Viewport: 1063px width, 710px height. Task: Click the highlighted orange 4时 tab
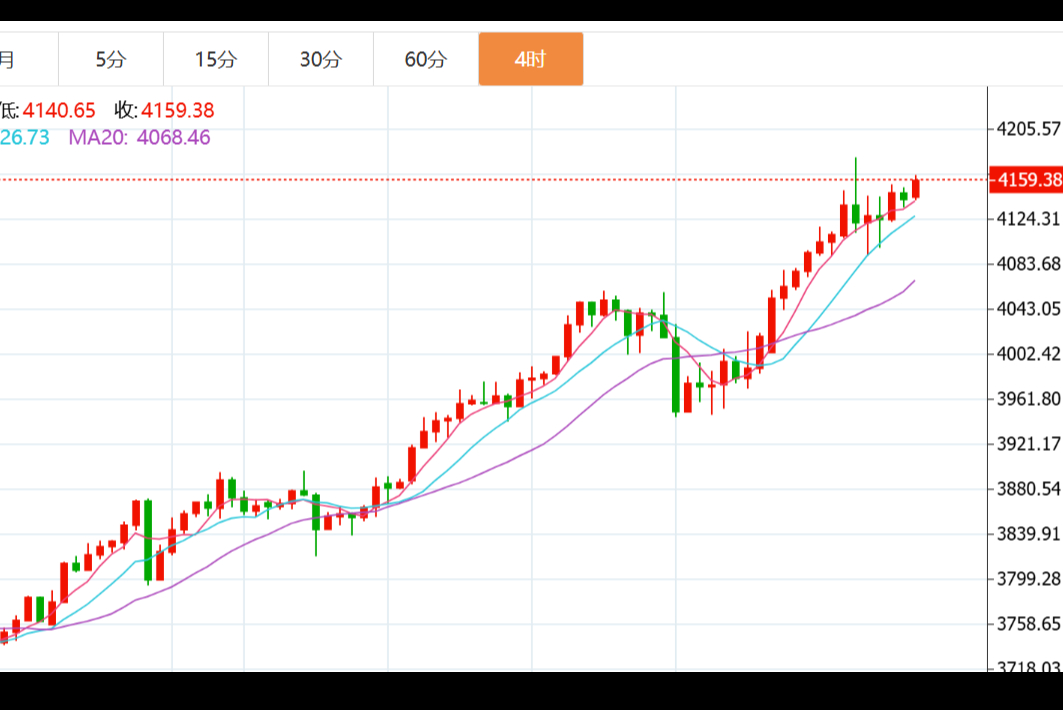530,59
